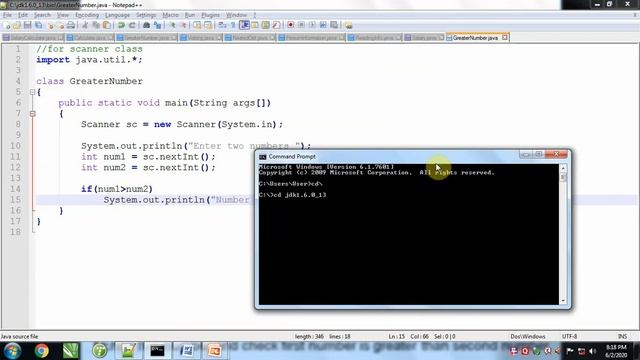Image resolution: width=640 pixels, height=360 pixels.
Task: Click the 'Dos\Windows' status bar entry
Action: tap(528, 337)
